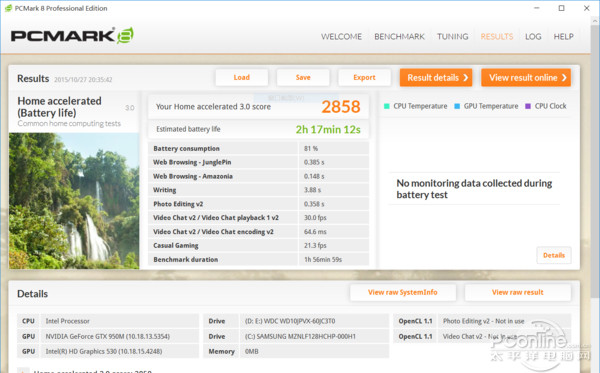This screenshot has width=600, height=373.
Task: Select Photo Editing v2 row
Action: click(258, 204)
